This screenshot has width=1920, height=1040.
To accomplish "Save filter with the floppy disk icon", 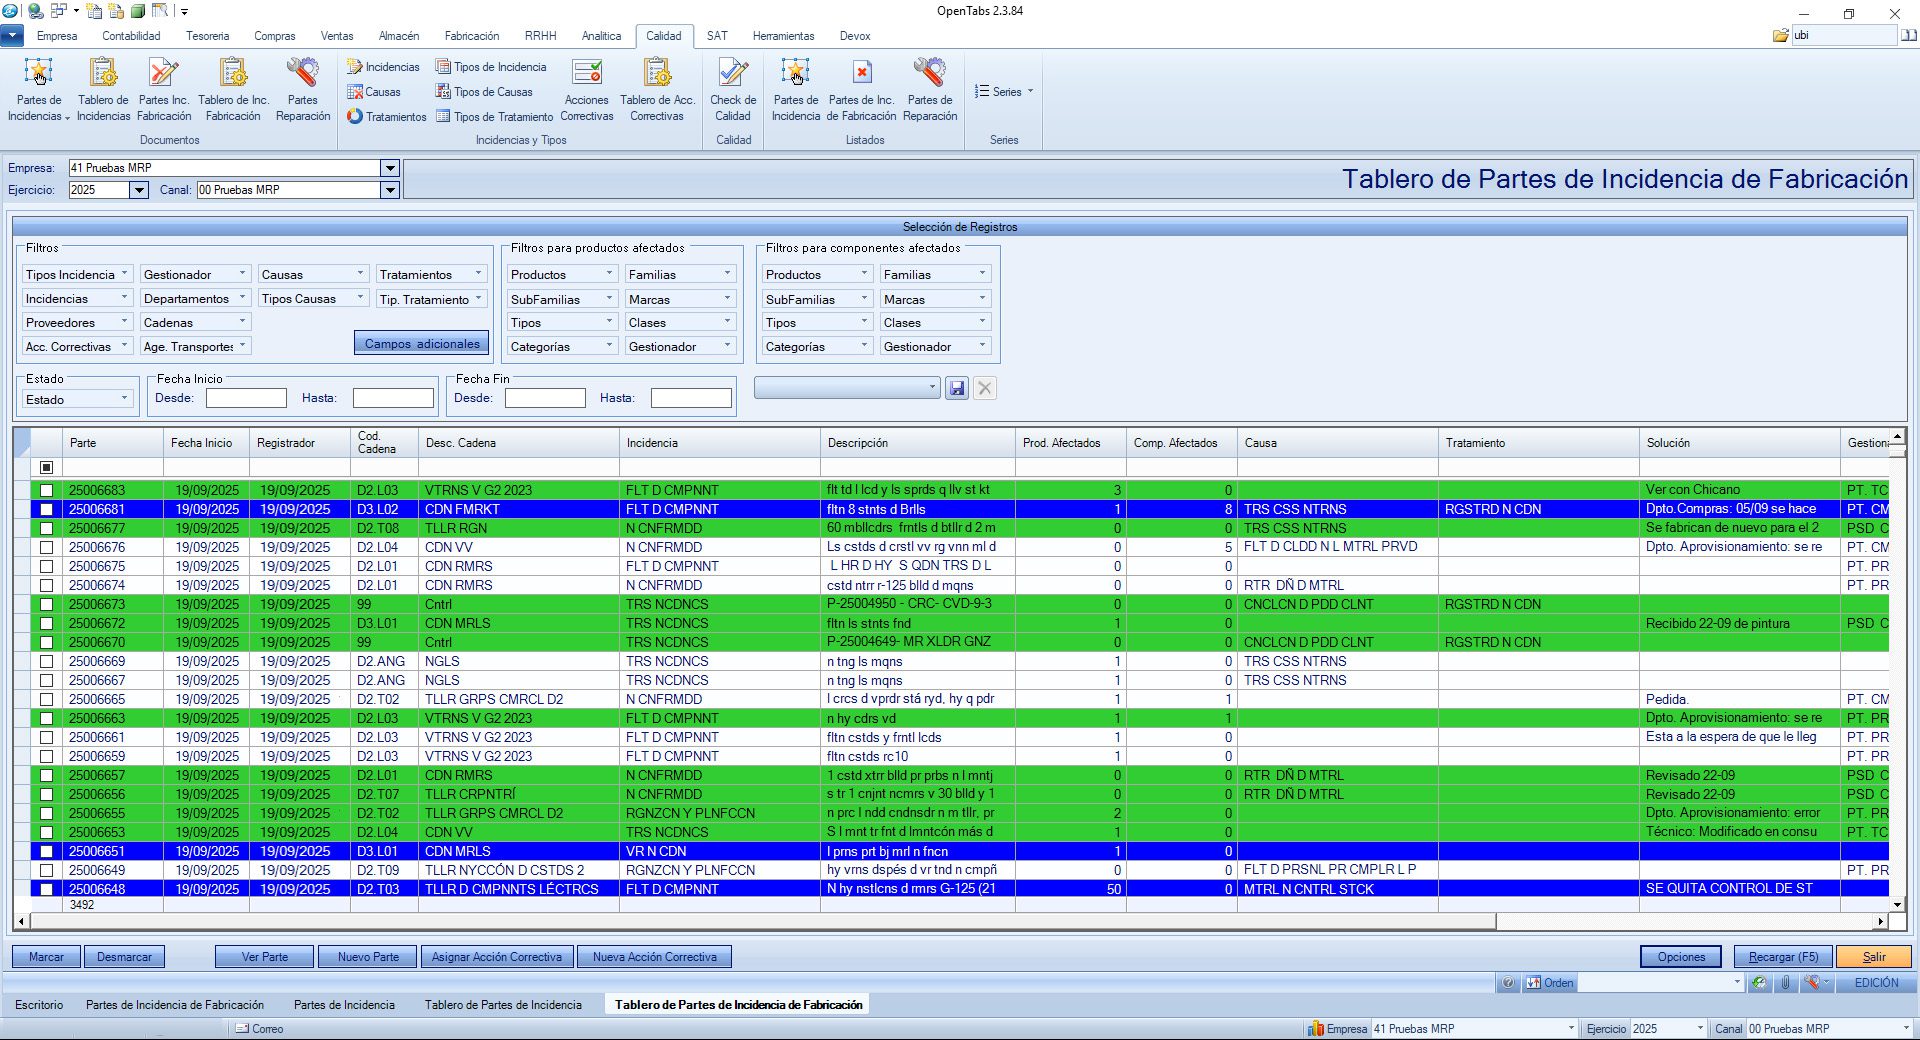I will click(x=957, y=389).
